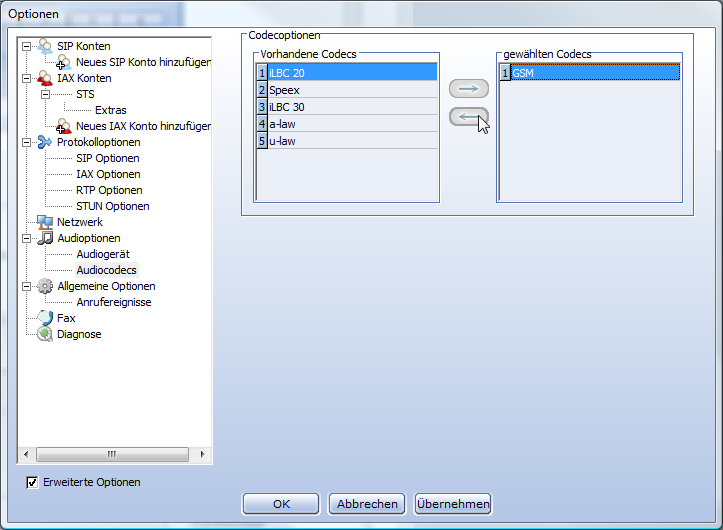Collapse the SIP Konten tree node
This screenshot has width=723, height=530.
[27, 46]
